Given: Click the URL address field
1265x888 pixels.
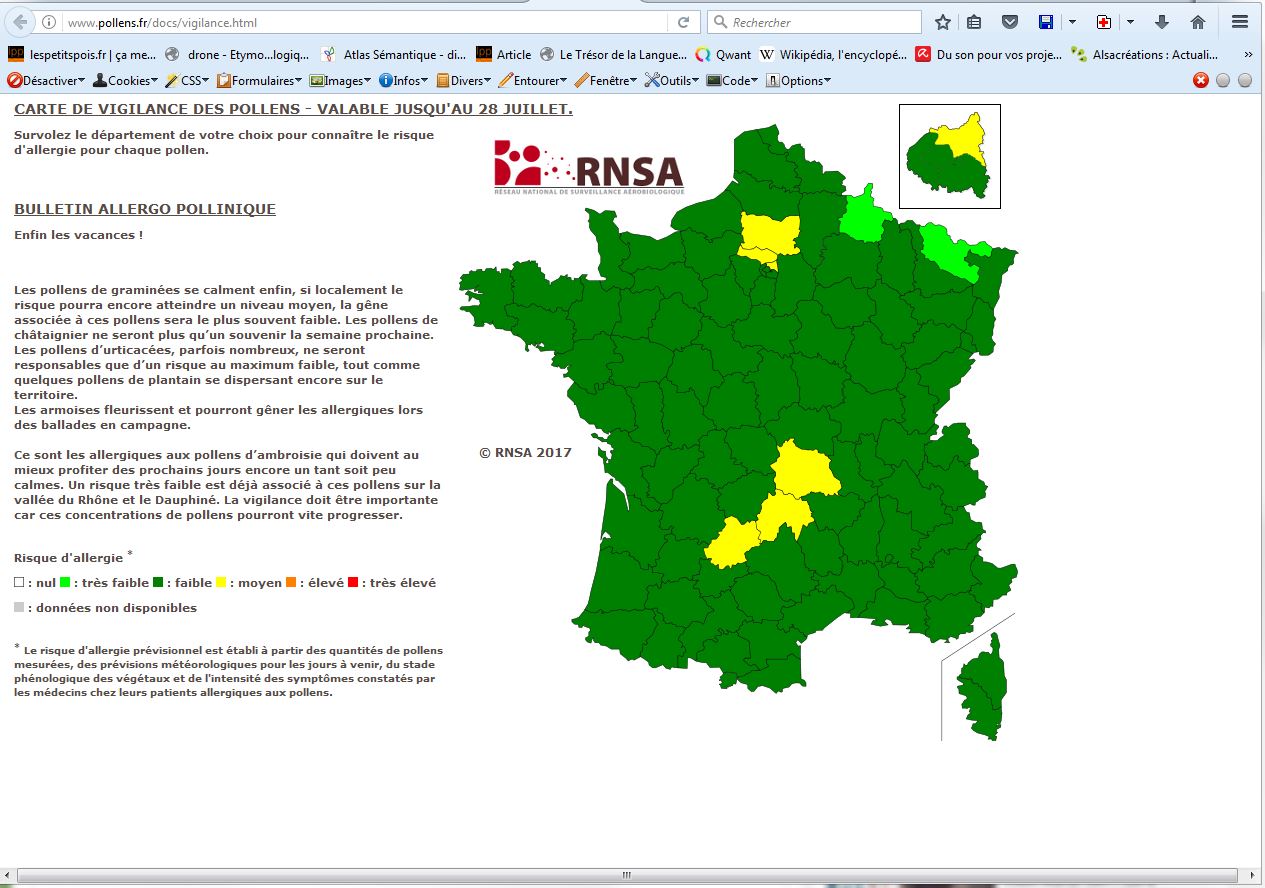Looking at the screenshot, I should pyautogui.click(x=365, y=22).
